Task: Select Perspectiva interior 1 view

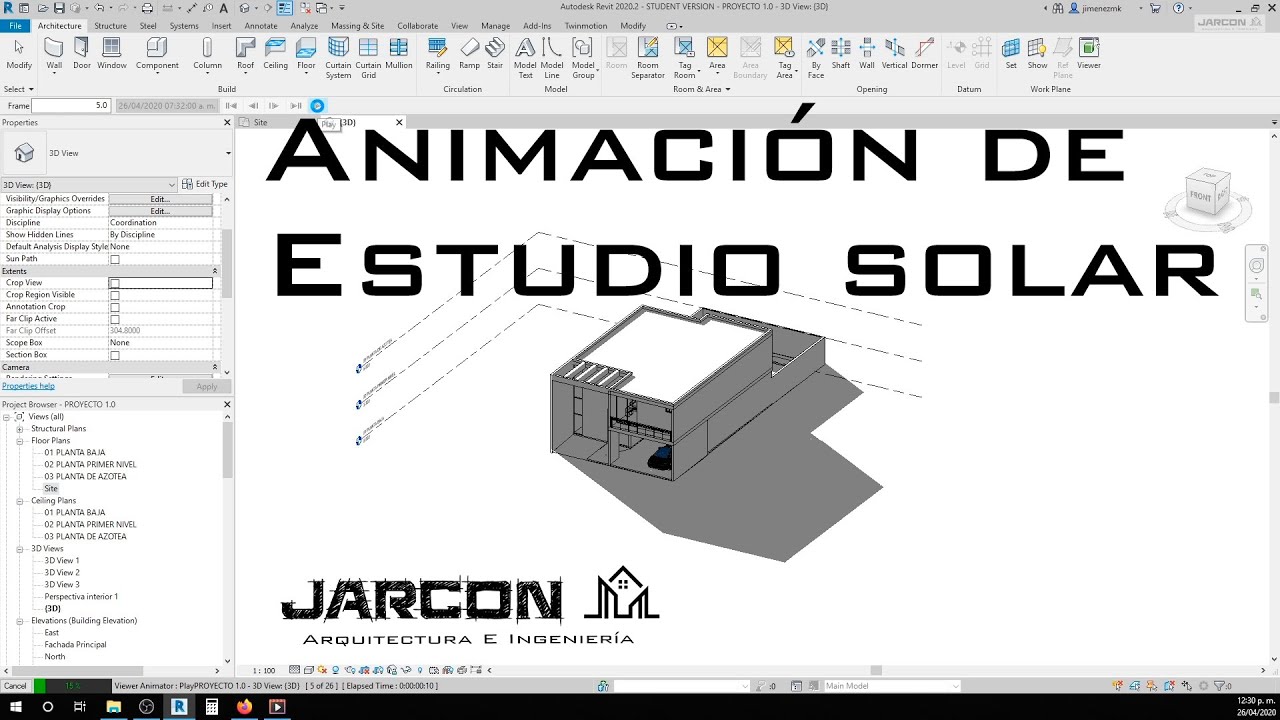Action: tap(81, 597)
